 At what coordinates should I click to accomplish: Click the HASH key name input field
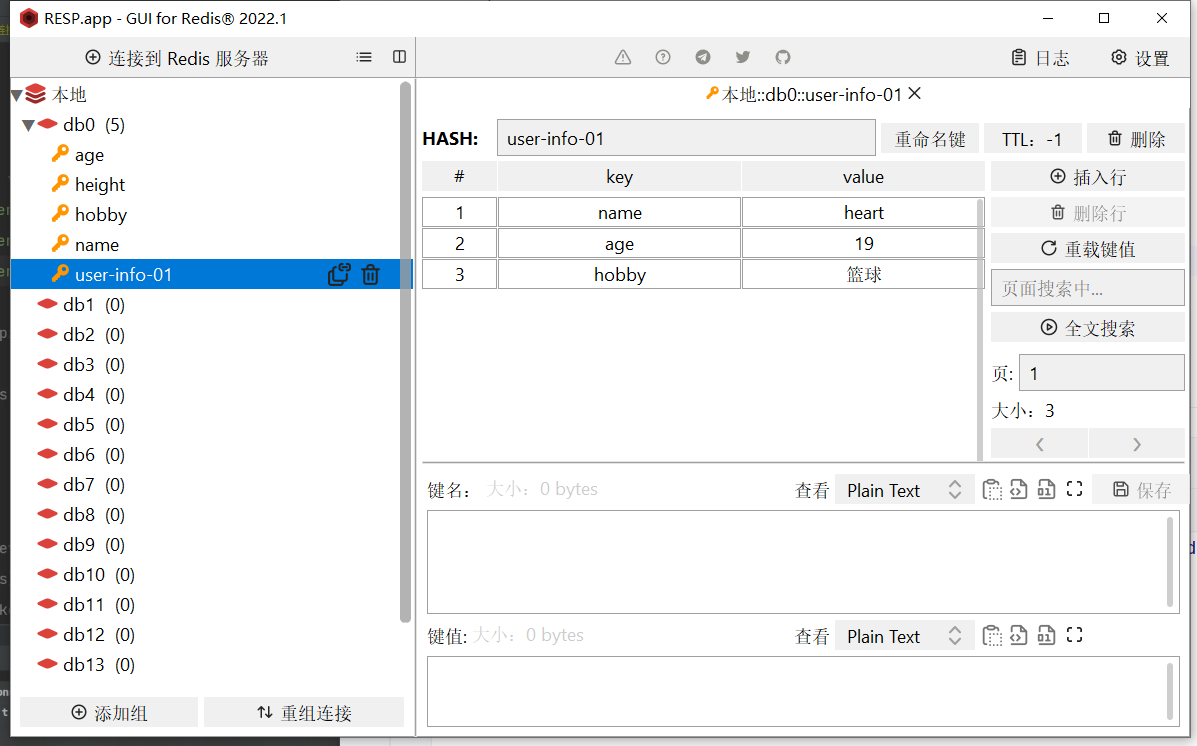(686, 138)
